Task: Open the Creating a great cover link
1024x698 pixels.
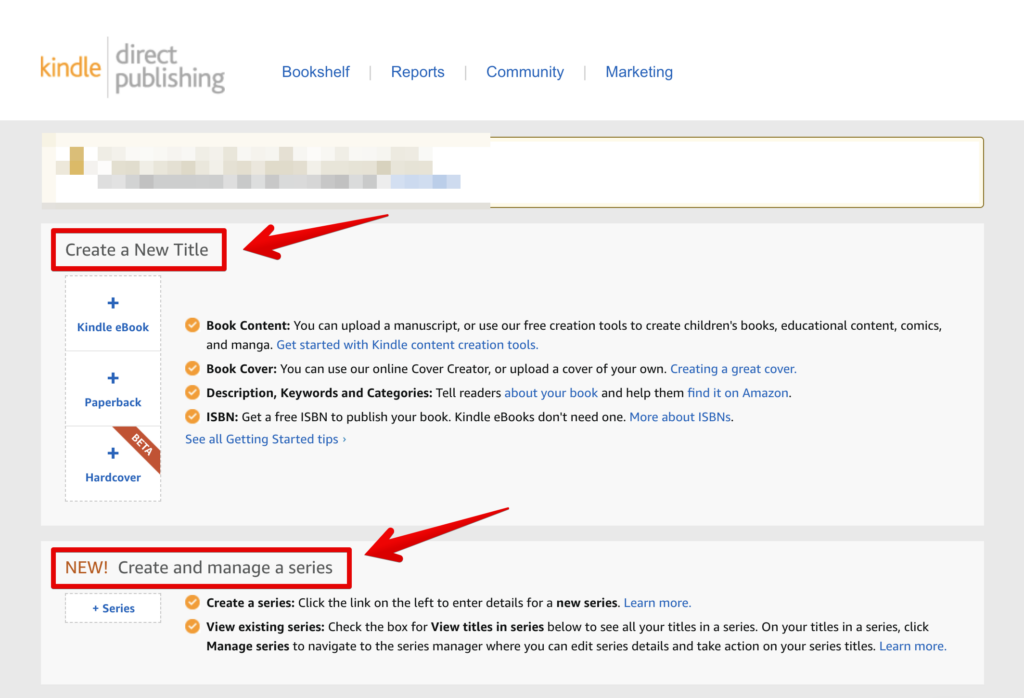Action: coord(733,369)
